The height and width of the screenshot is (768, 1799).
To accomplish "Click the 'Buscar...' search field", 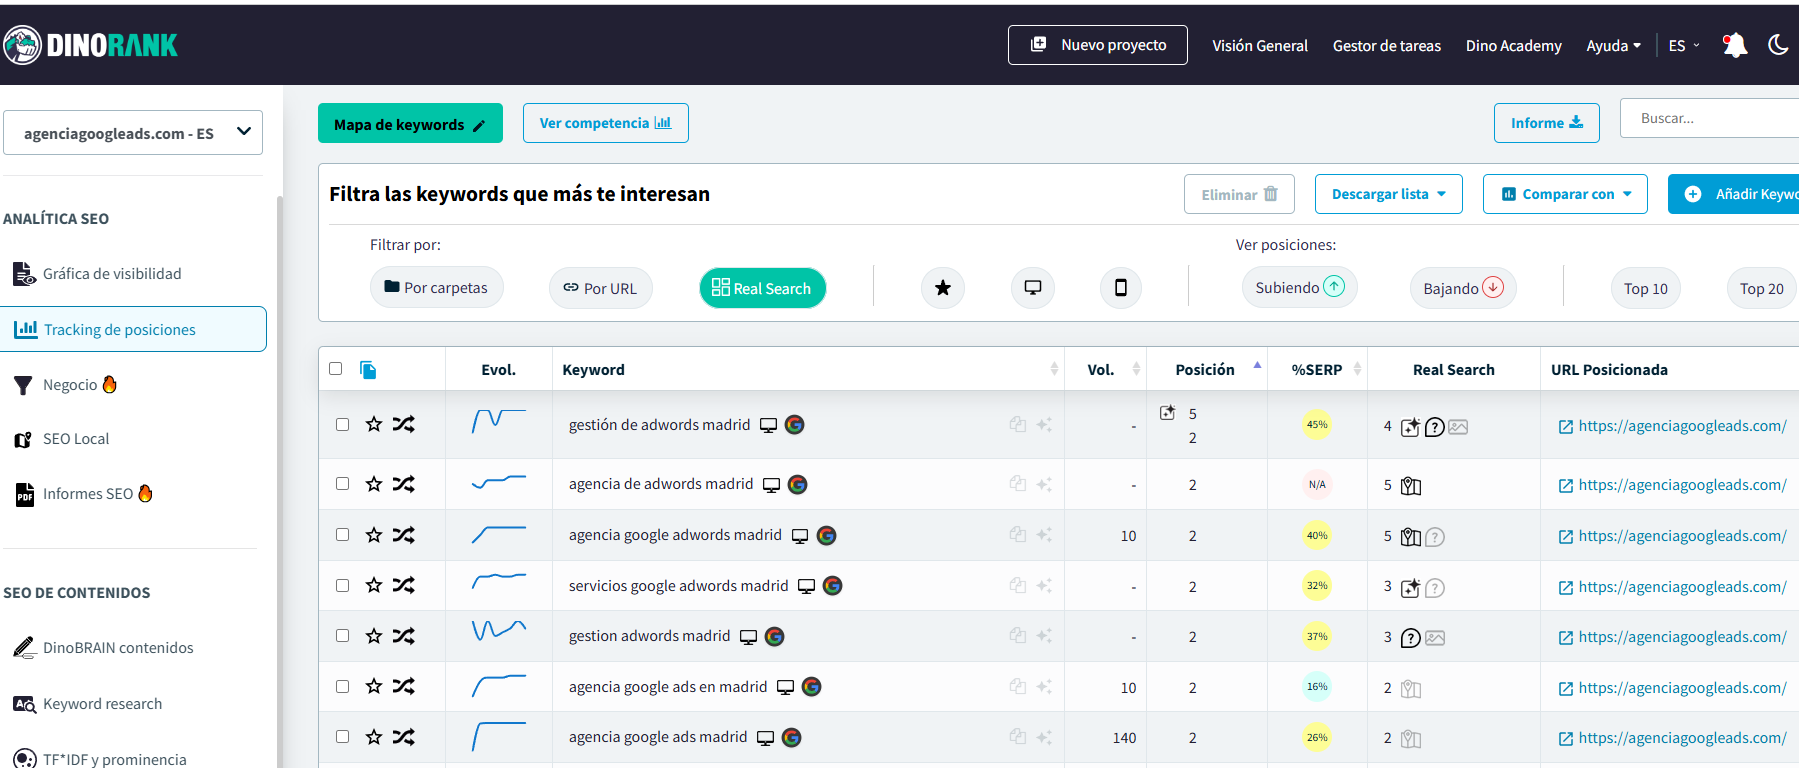I will pyautogui.click(x=1710, y=118).
